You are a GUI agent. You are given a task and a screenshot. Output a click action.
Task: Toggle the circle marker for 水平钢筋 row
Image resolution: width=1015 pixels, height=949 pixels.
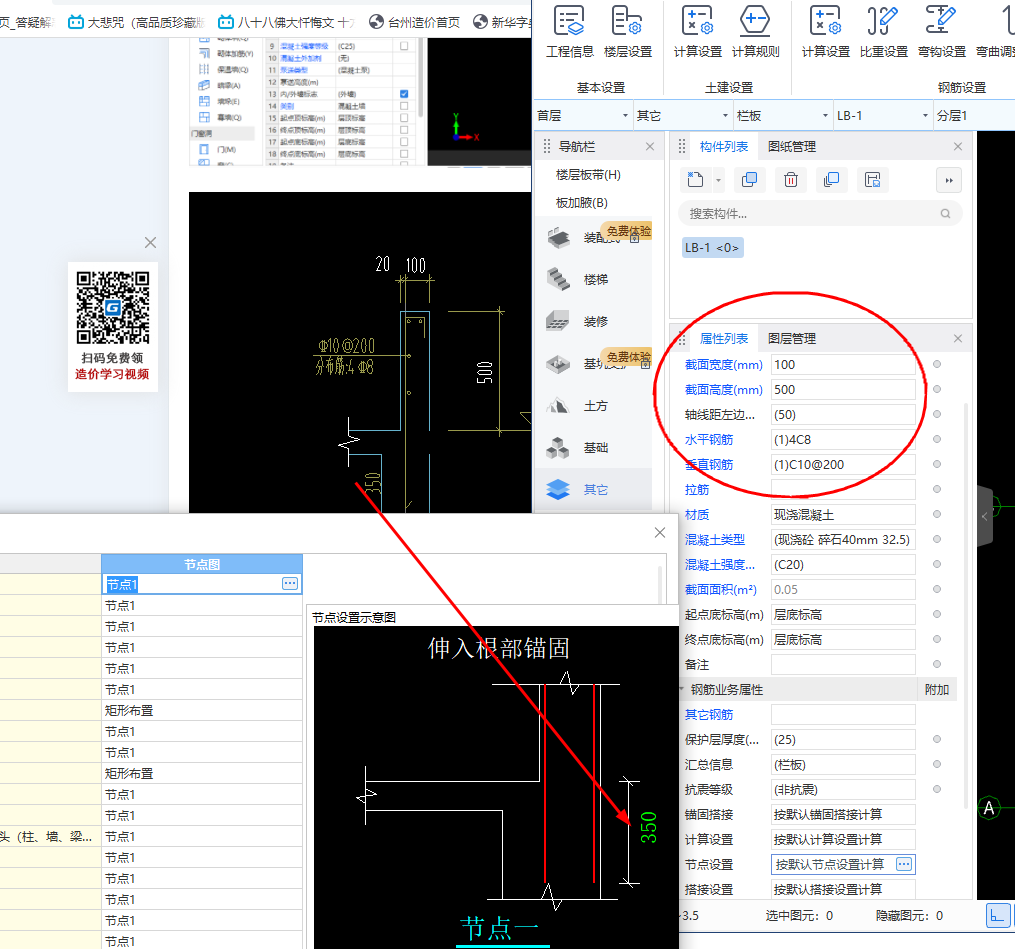pos(937,439)
